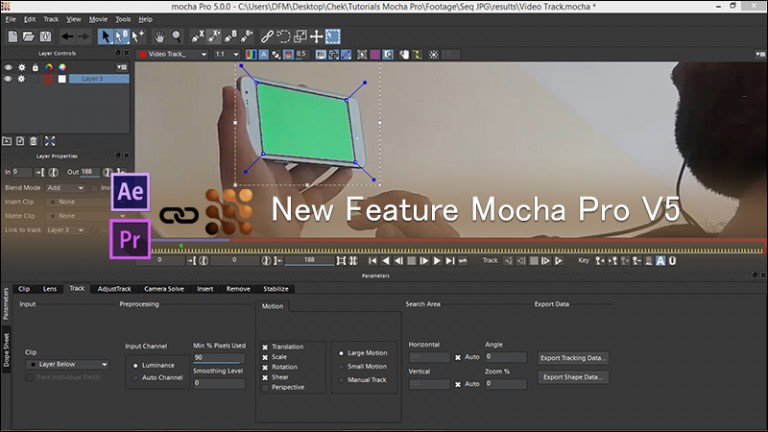768x432 pixels.
Task: Select the Add X-Spline to layer tool
Action: point(214,36)
